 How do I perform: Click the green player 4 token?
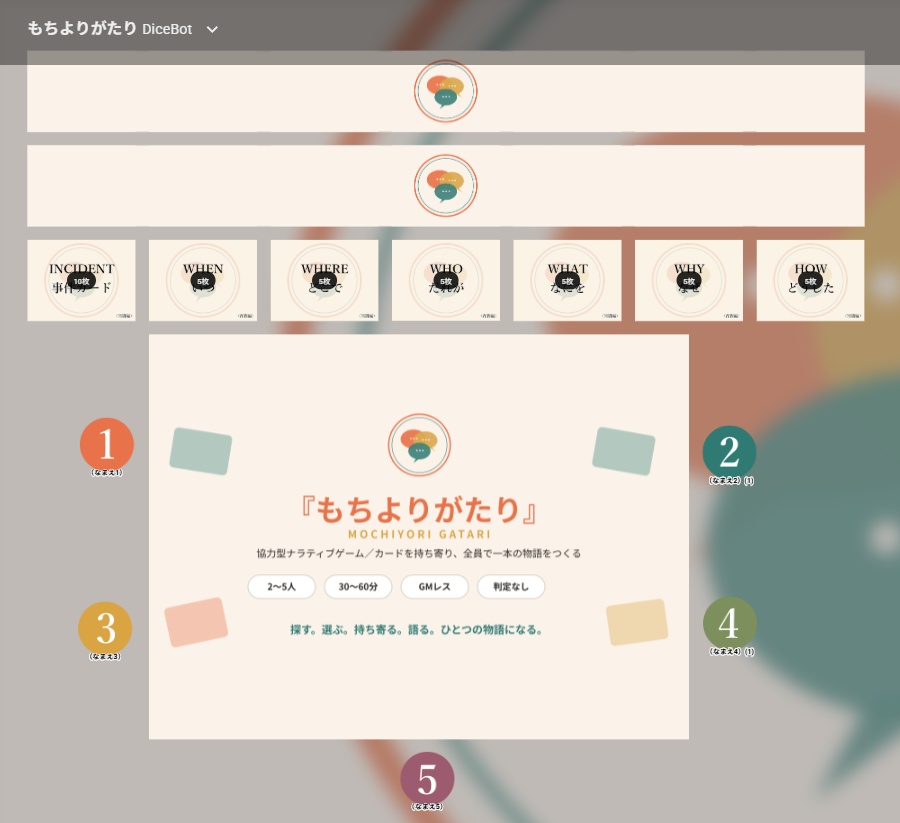coord(730,623)
